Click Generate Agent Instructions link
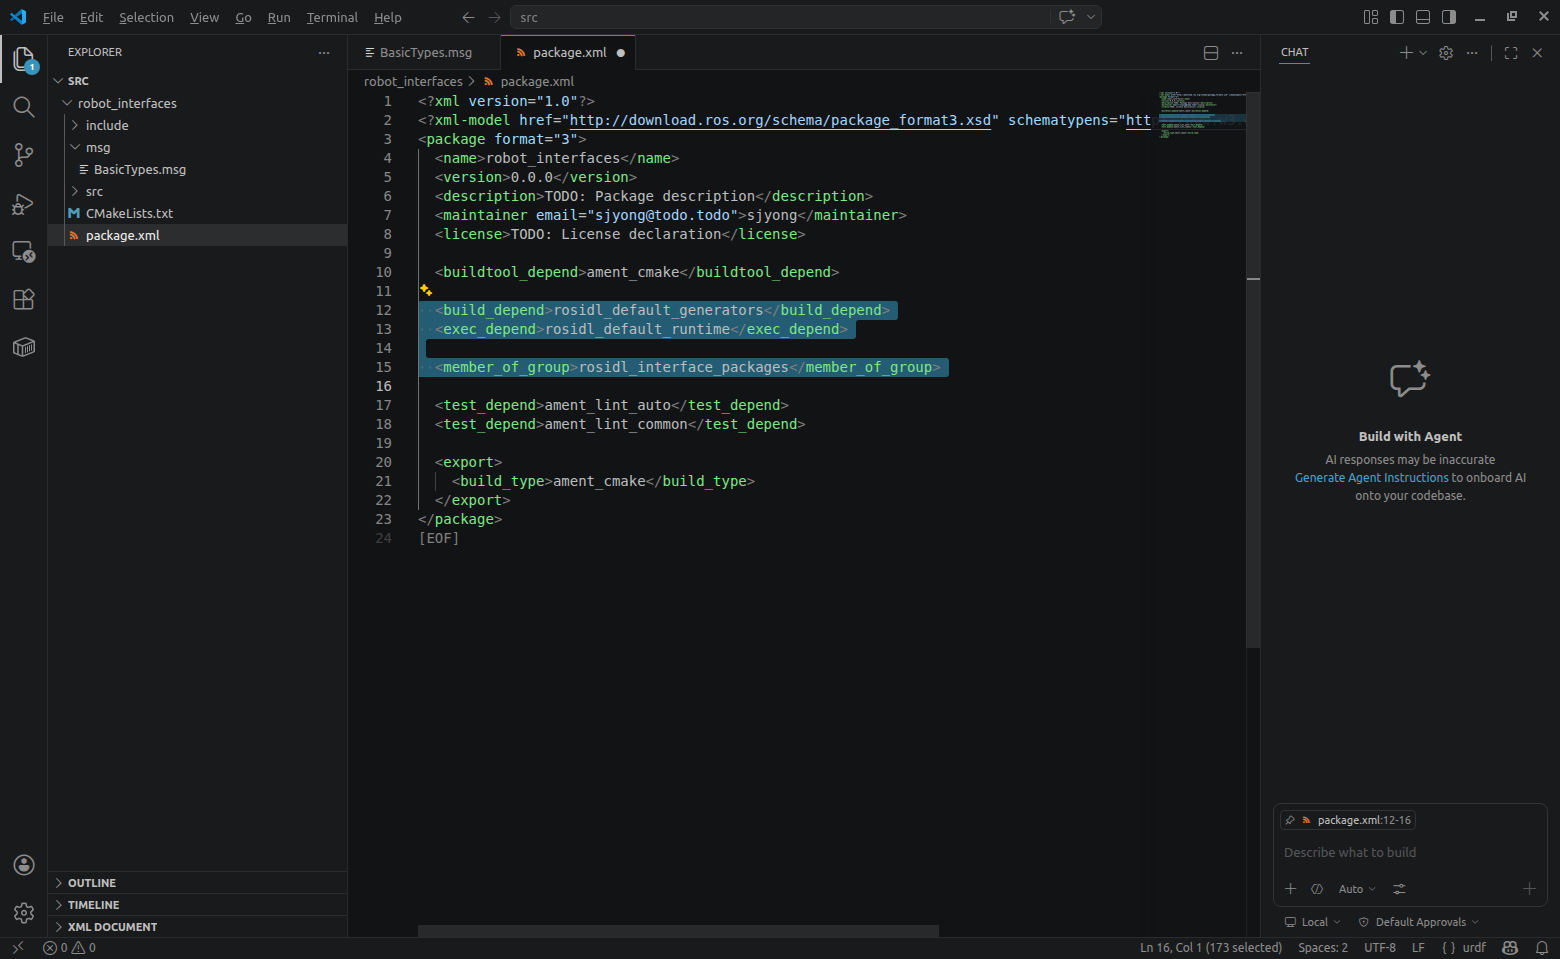This screenshot has height=959, width=1560. [1371, 478]
